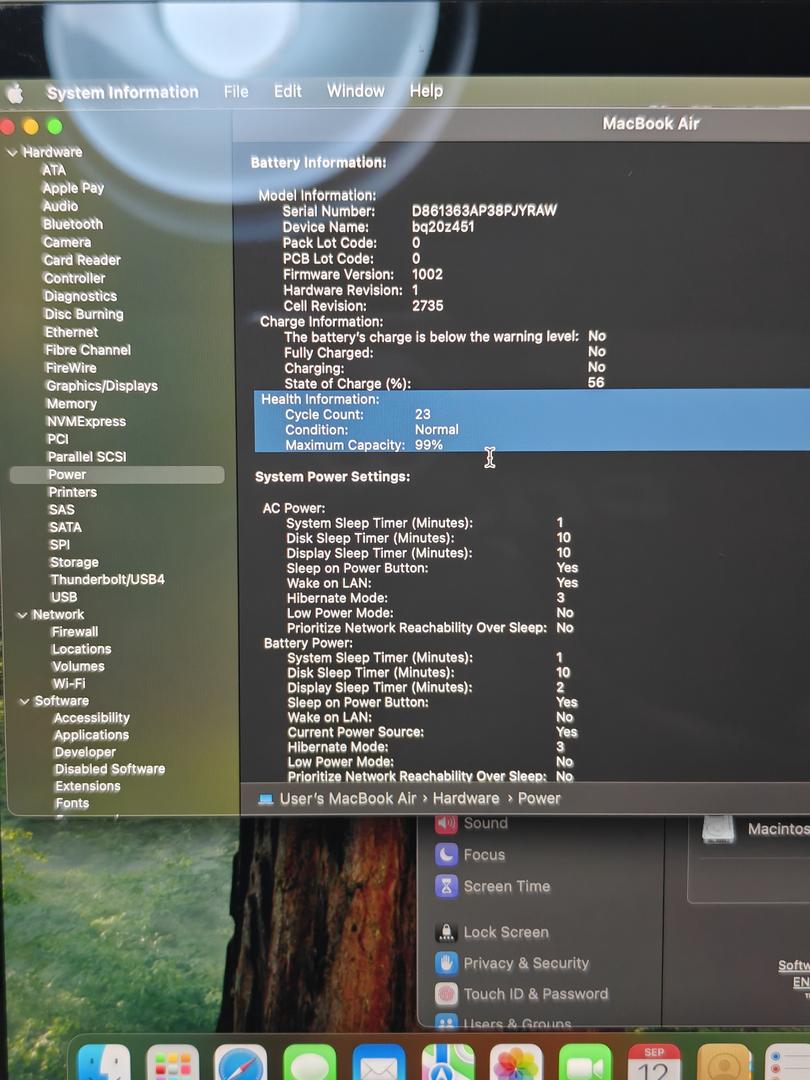Open the File menu
This screenshot has height=1080, width=810.
(x=236, y=92)
